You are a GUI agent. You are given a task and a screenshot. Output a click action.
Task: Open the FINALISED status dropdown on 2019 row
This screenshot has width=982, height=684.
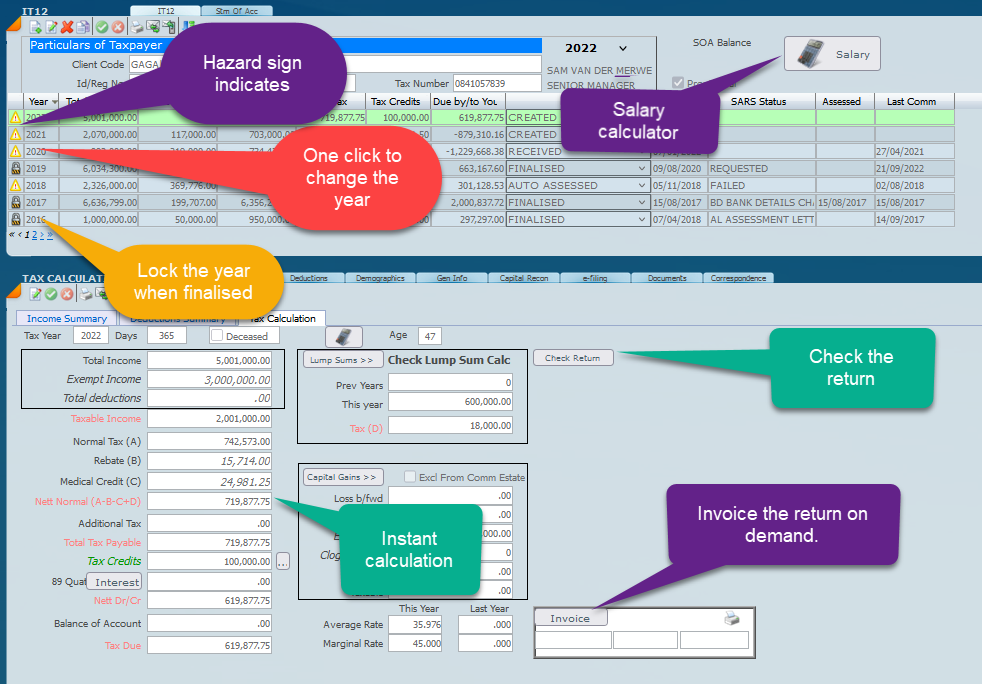[x=641, y=168]
